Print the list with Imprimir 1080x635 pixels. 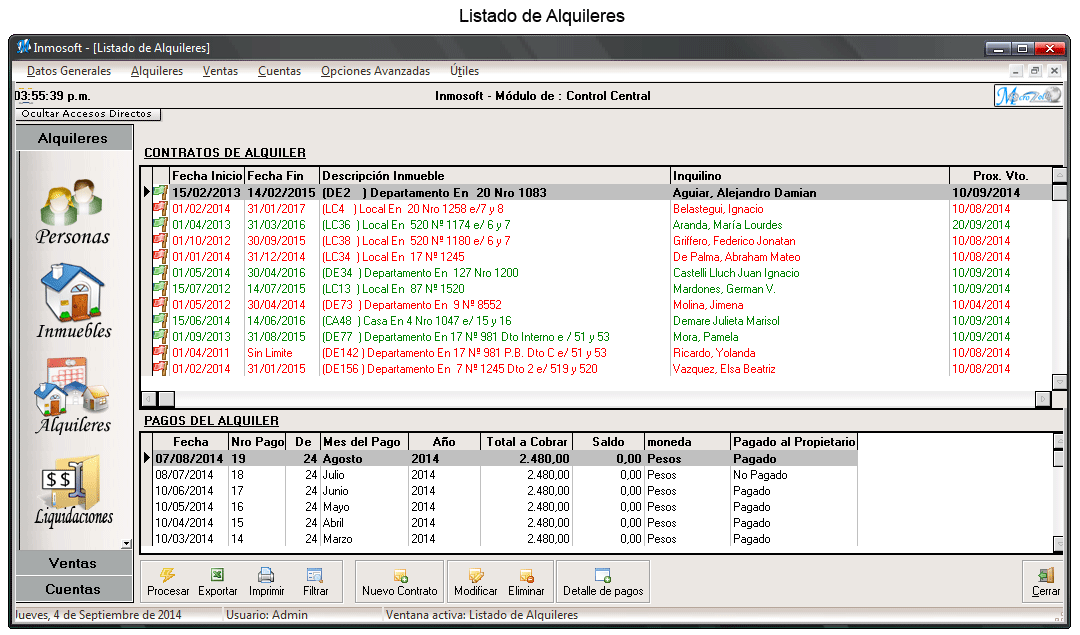click(267, 582)
